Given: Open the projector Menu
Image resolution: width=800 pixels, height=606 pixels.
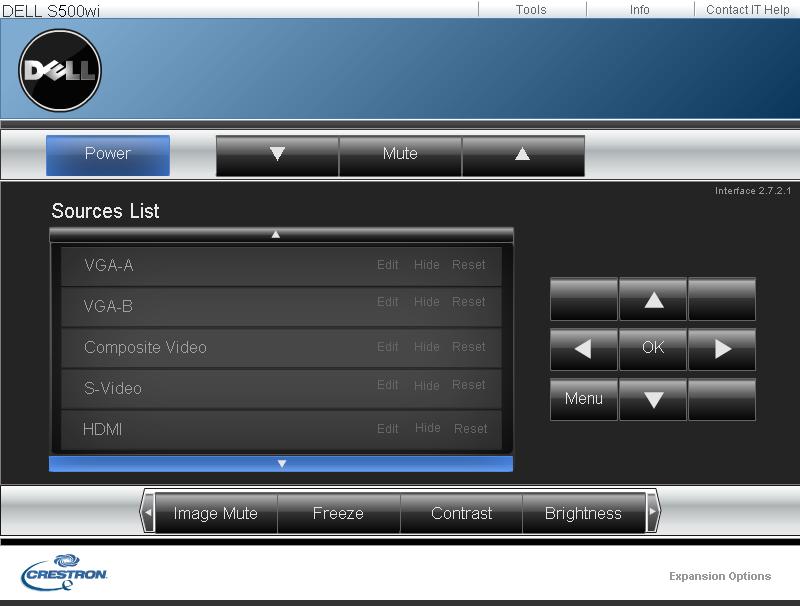Looking at the screenshot, I should [584, 399].
